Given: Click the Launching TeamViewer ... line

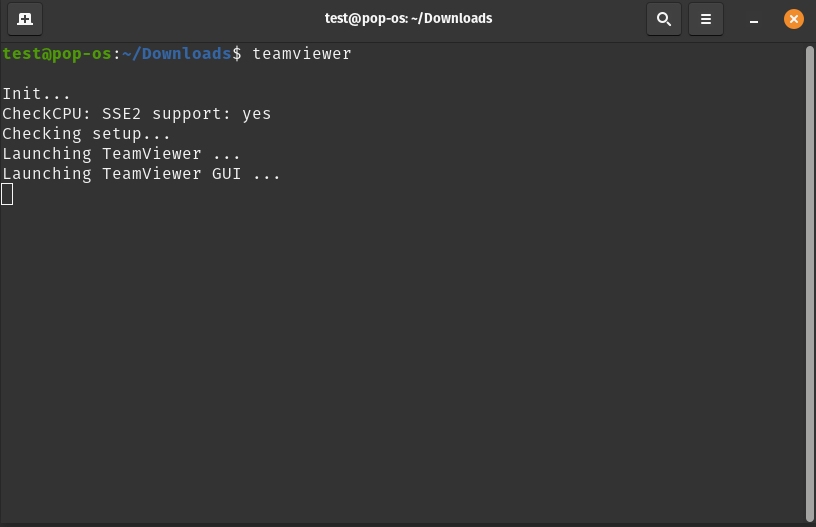Looking at the screenshot, I should pyautogui.click(x=121, y=153).
